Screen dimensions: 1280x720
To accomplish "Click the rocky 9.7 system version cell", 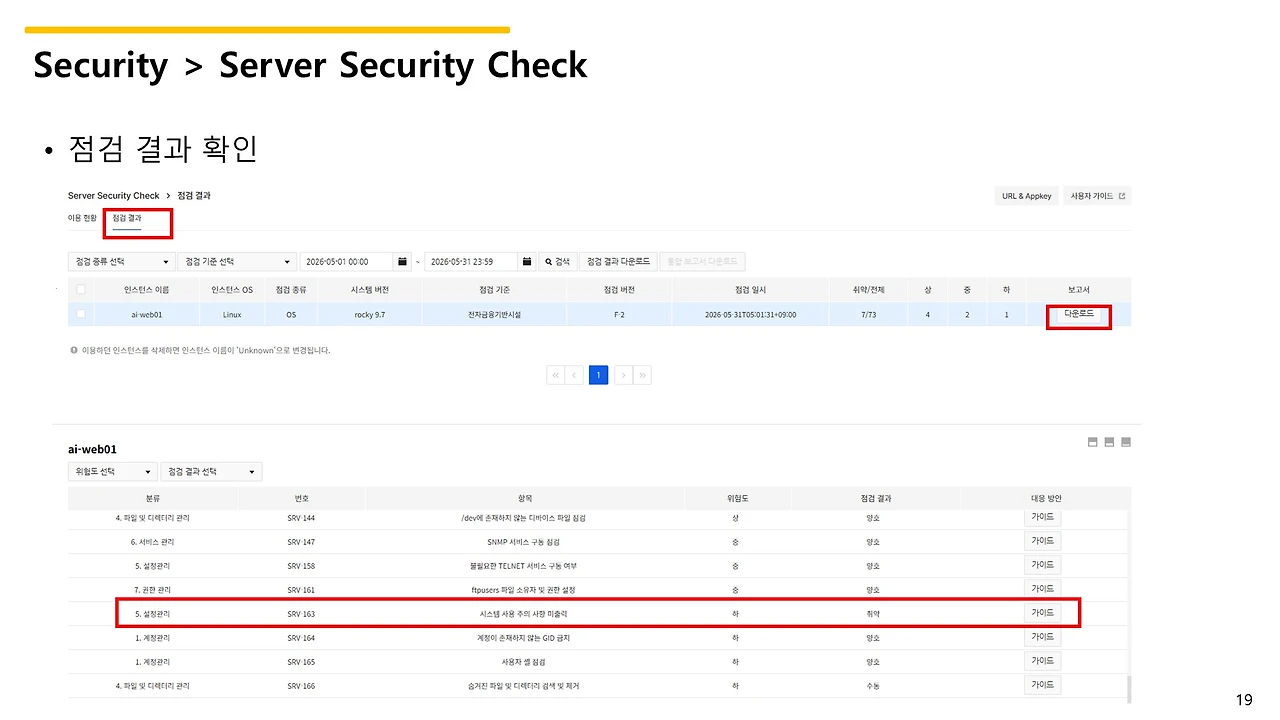I will [369, 314].
